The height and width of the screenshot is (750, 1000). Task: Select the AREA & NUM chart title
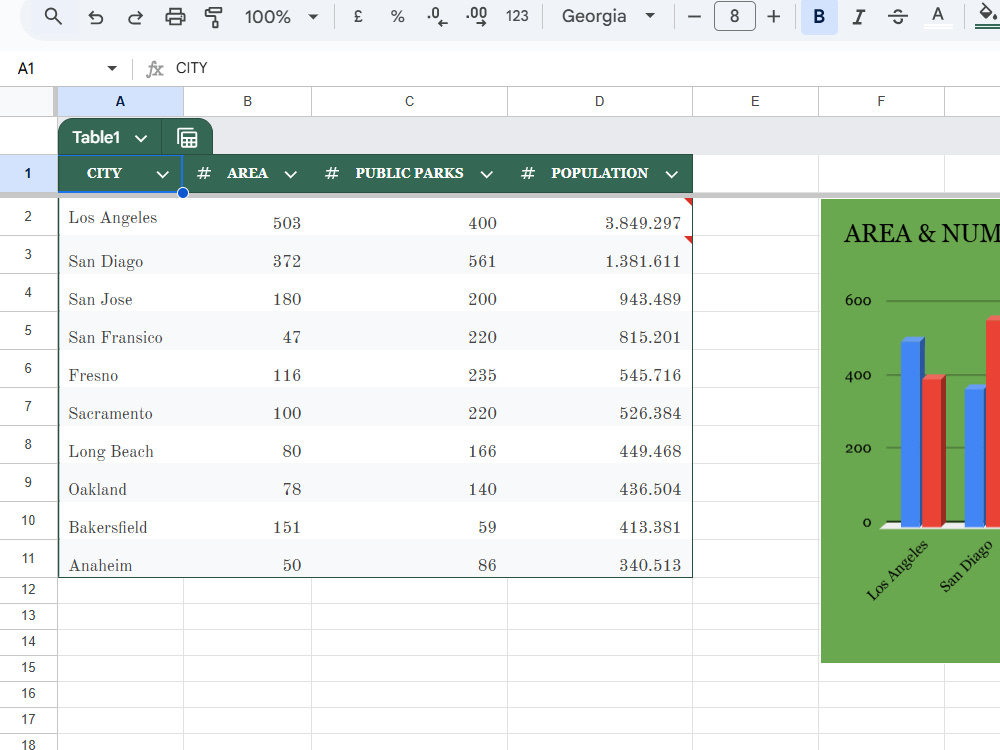(x=922, y=233)
